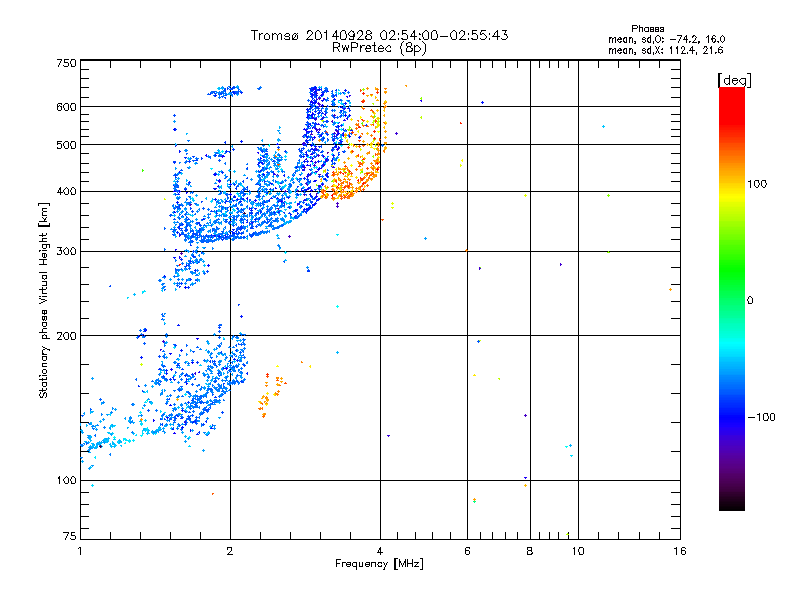This screenshot has width=800, height=600.
Task: Click y-axis tick label 300
Action: coord(67,252)
